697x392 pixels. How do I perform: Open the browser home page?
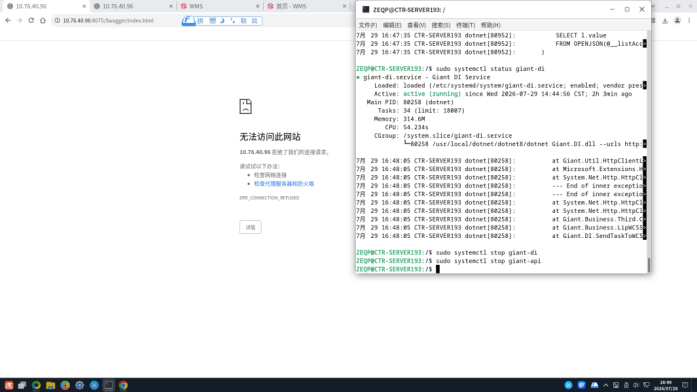point(43,20)
